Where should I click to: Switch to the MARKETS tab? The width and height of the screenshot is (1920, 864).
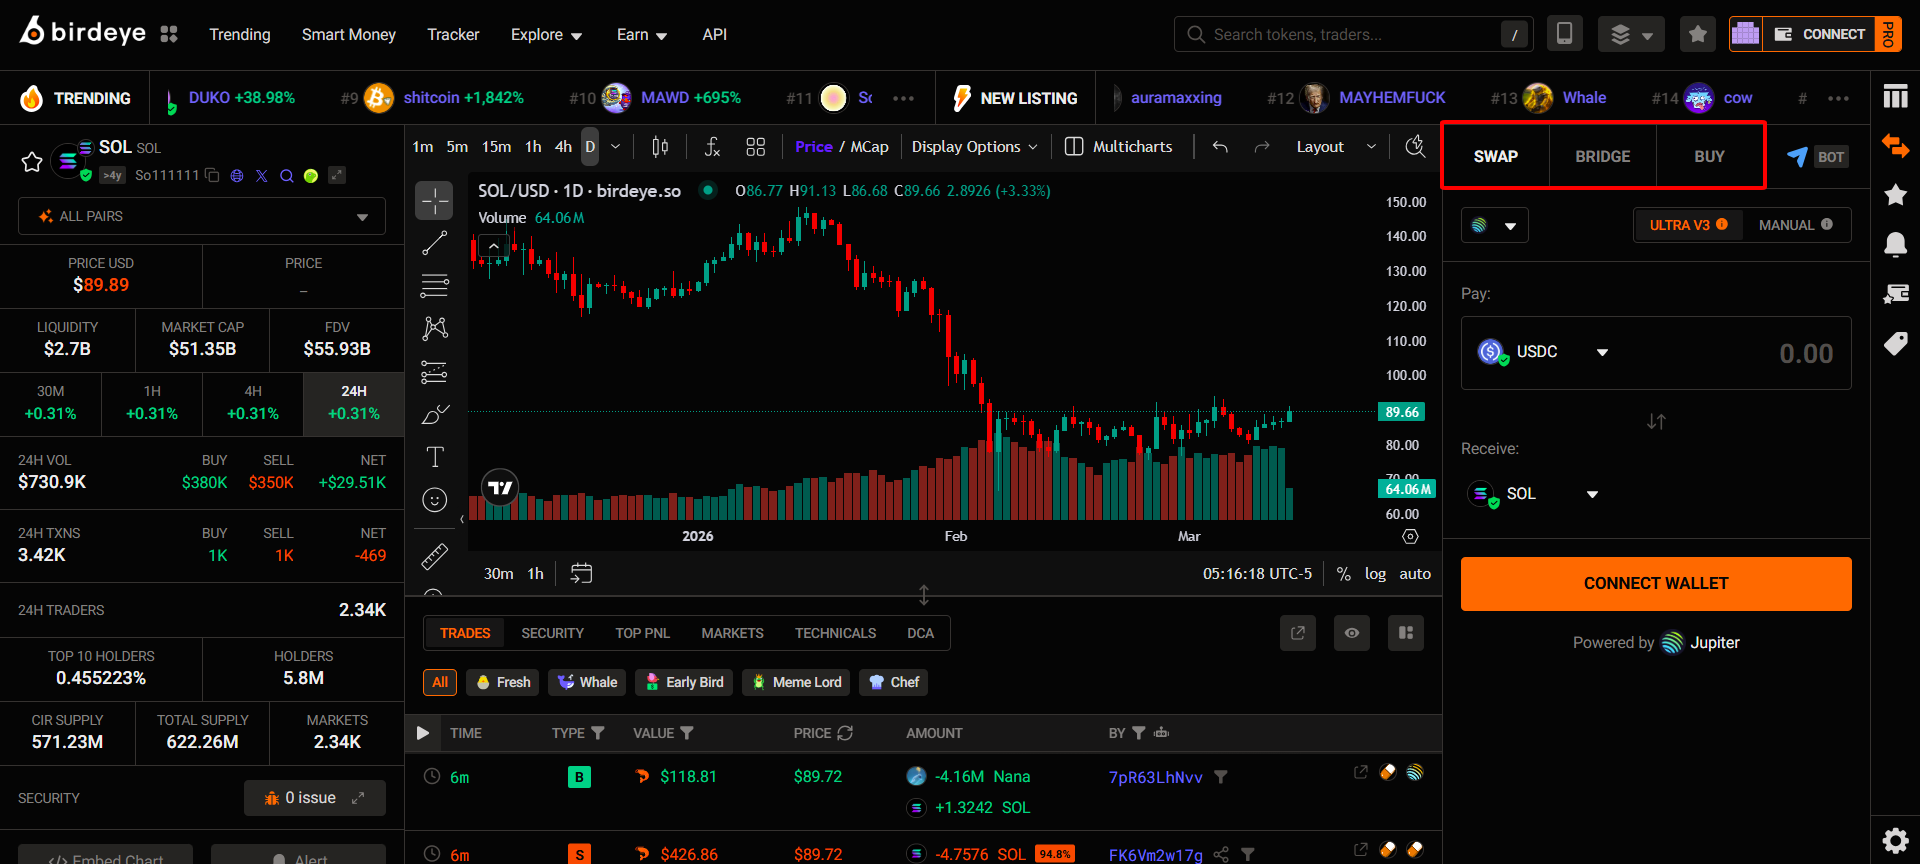732,633
